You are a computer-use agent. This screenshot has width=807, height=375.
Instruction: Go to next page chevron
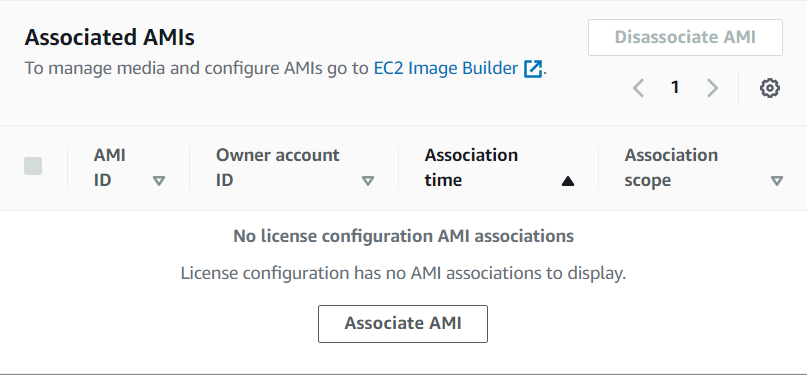(712, 88)
